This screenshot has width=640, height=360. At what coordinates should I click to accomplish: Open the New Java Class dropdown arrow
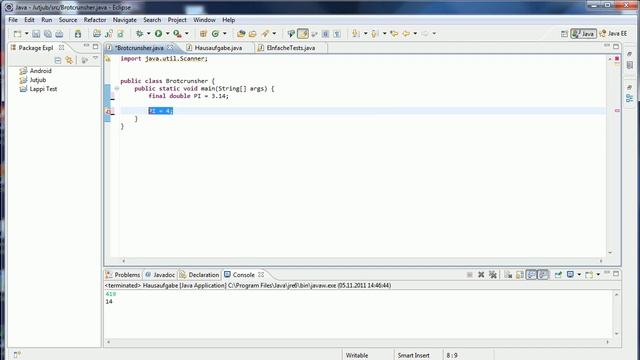point(224,34)
